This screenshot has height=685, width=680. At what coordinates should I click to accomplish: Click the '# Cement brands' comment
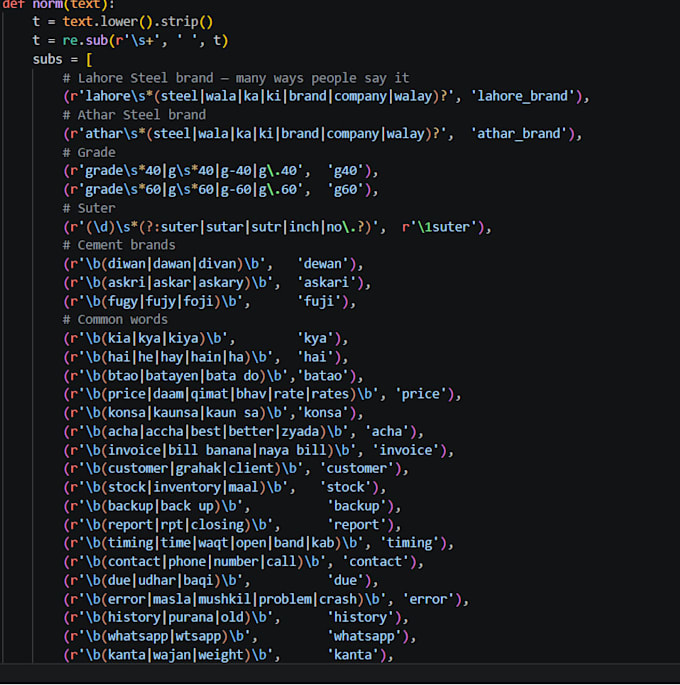119,245
